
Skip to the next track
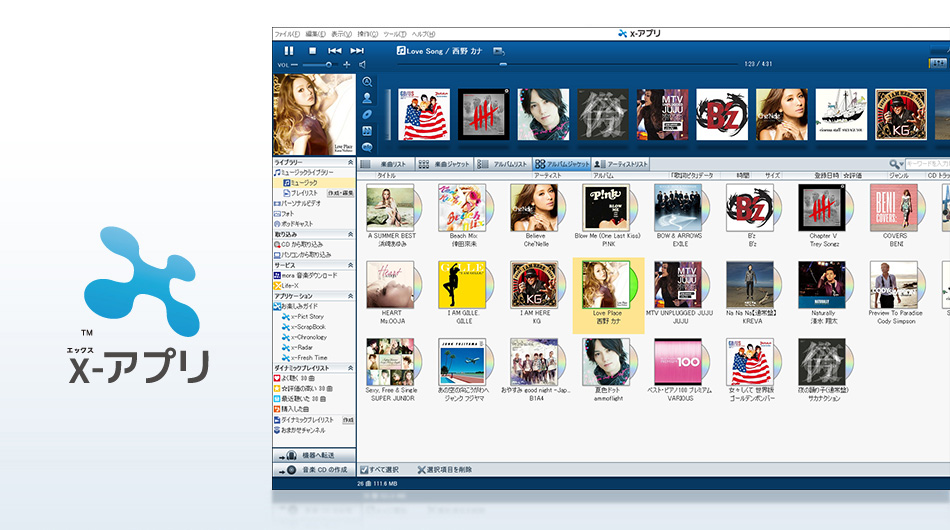(357, 50)
